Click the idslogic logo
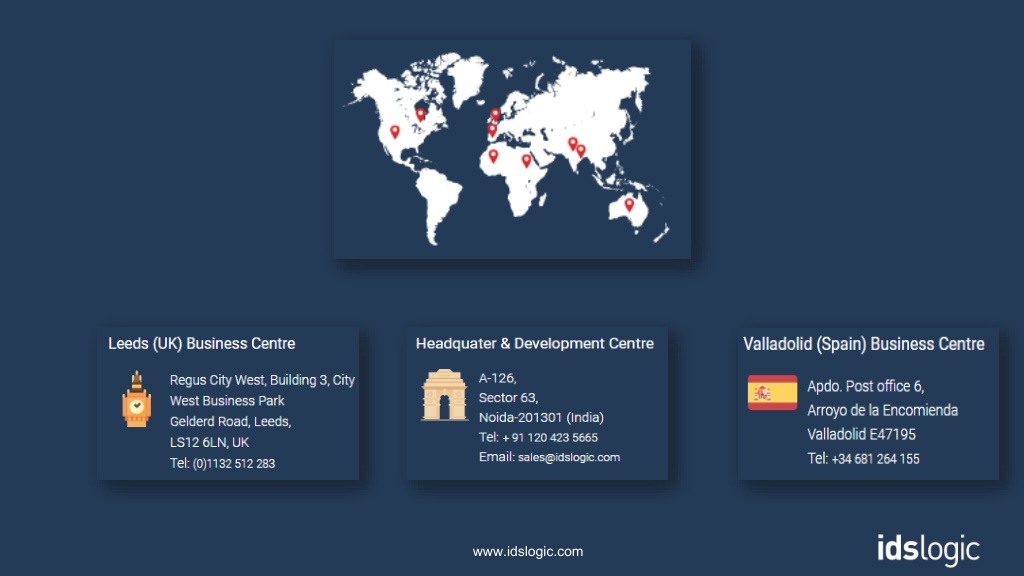Viewport: 1024px width, 576px height. 928,549
